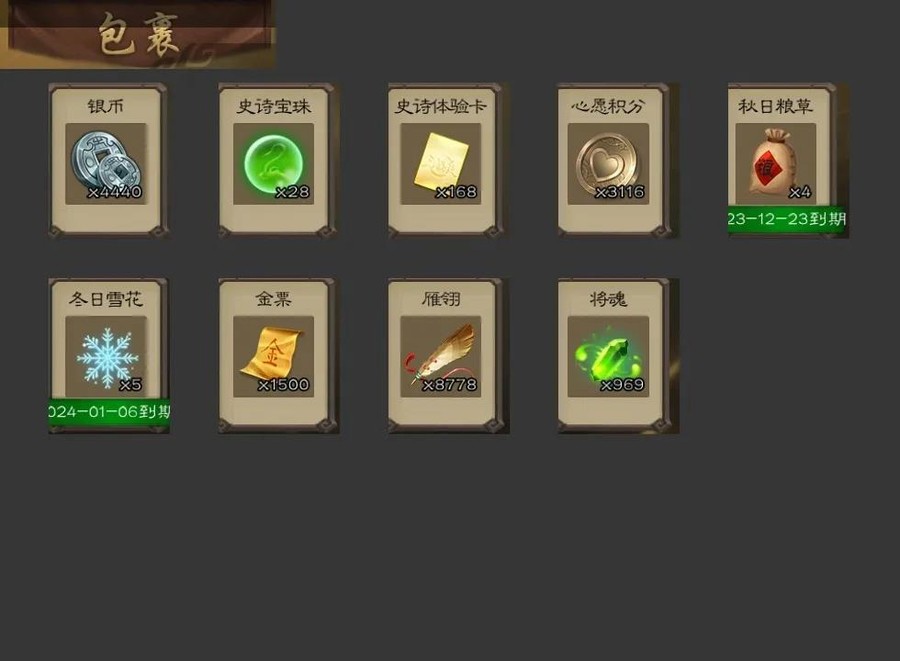900x661 pixels.
Task: Click the 包裹 inventory title banner
Action: (138, 34)
